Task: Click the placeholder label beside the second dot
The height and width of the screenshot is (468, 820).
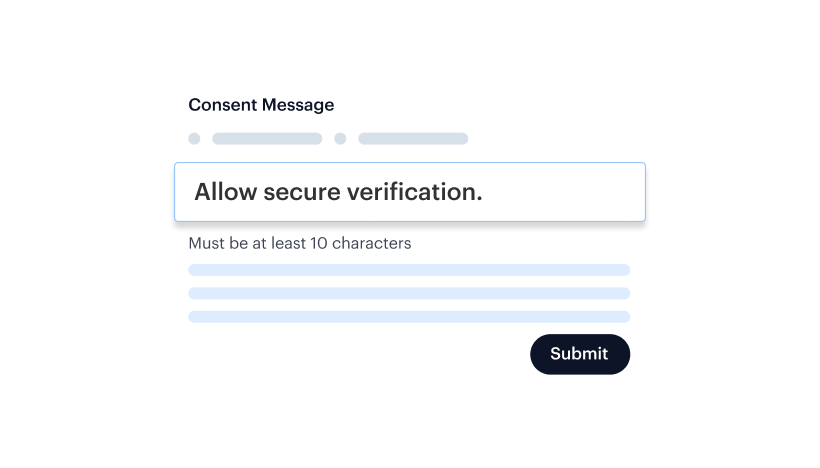Action: coord(413,139)
